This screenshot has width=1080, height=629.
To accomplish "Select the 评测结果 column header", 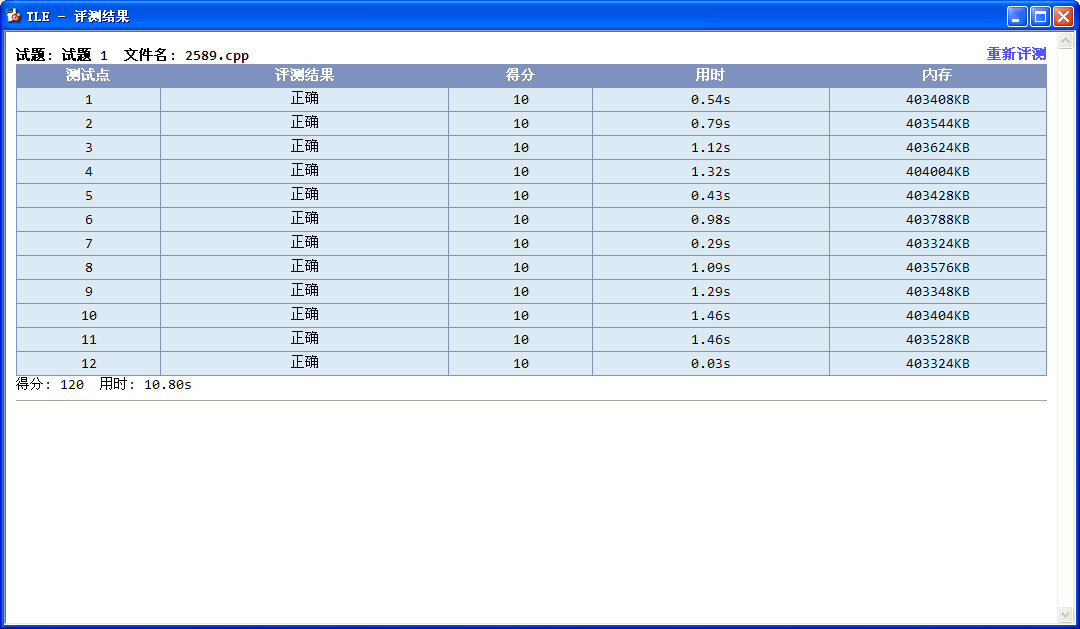I will (x=304, y=75).
